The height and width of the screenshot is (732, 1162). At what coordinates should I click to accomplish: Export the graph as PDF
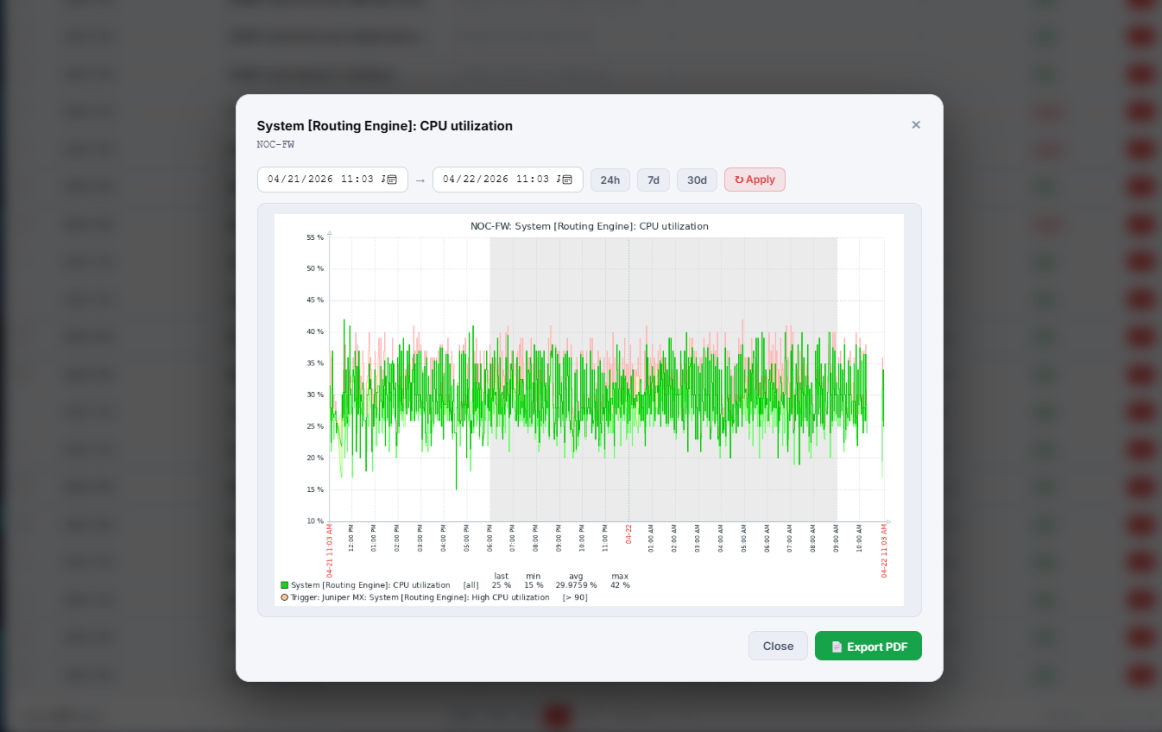pos(868,646)
